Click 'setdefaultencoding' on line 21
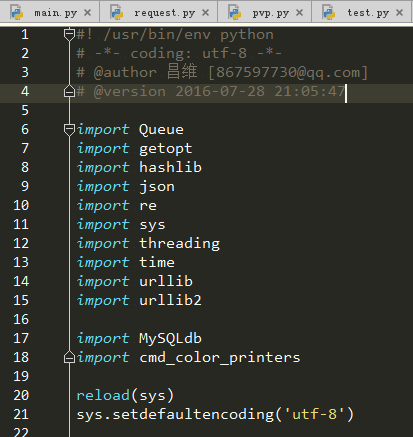The image size is (413, 437). coord(193,415)
